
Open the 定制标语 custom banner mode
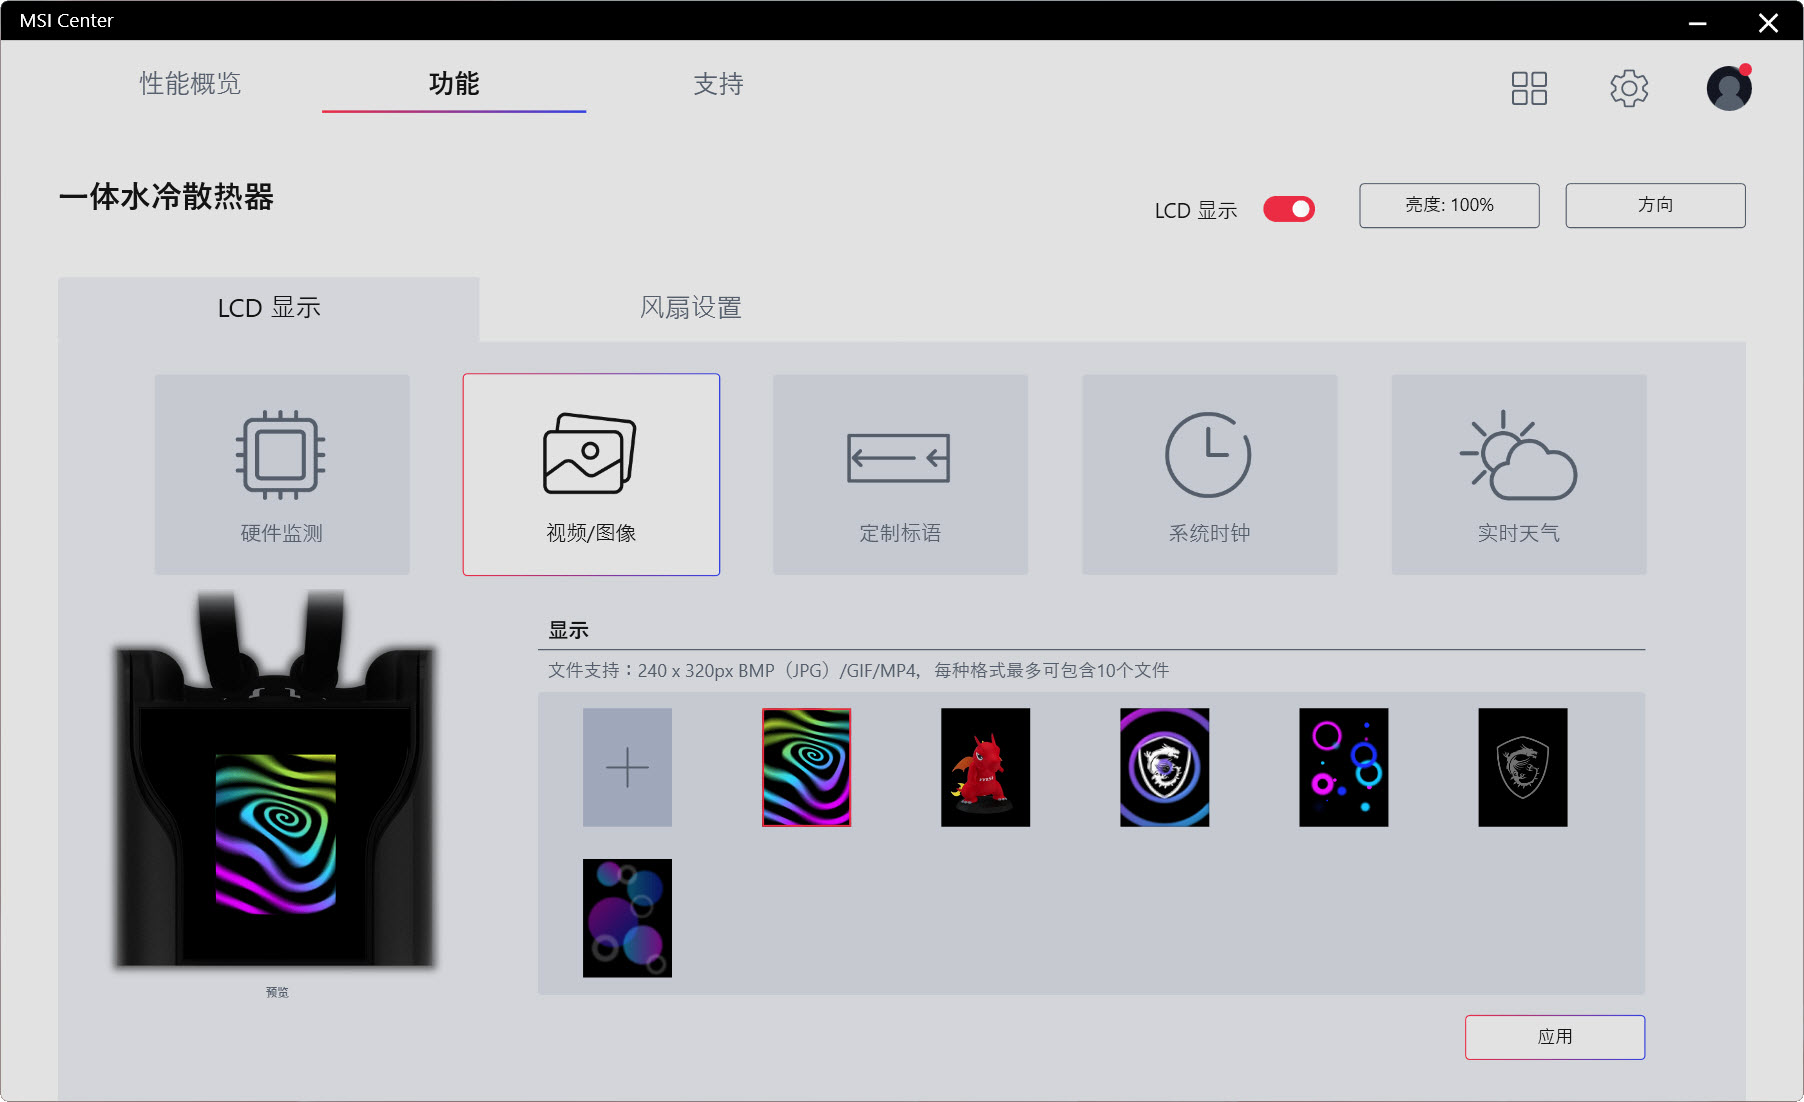(x=900, y=474)
